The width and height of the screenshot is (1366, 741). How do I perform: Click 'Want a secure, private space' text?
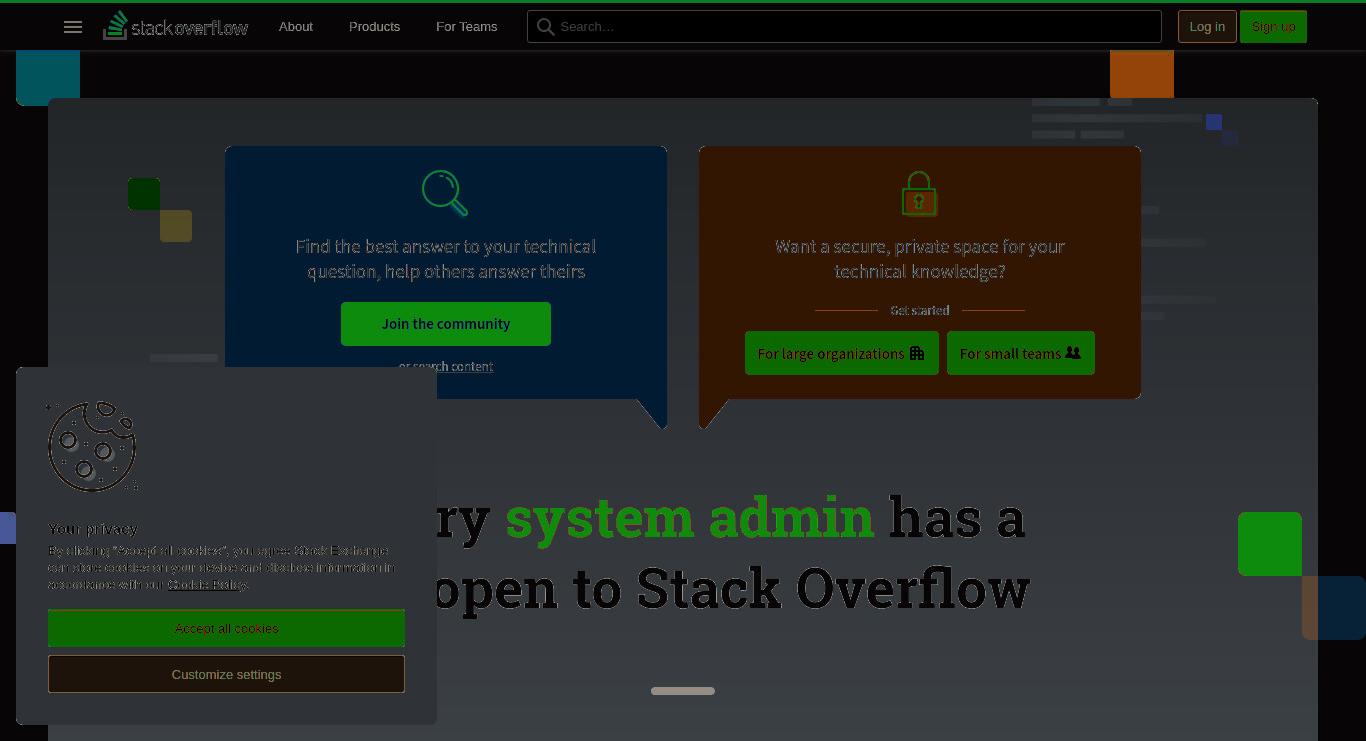pos(920,259)
